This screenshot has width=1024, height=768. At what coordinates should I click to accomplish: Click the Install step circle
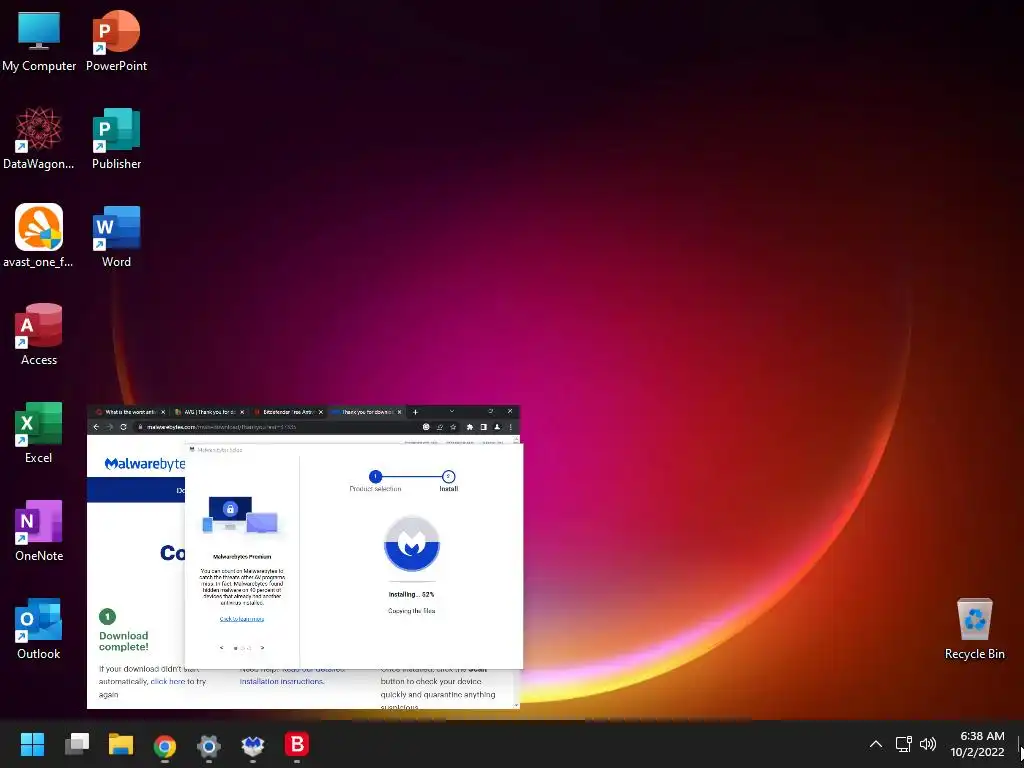[x=448, y=476]
